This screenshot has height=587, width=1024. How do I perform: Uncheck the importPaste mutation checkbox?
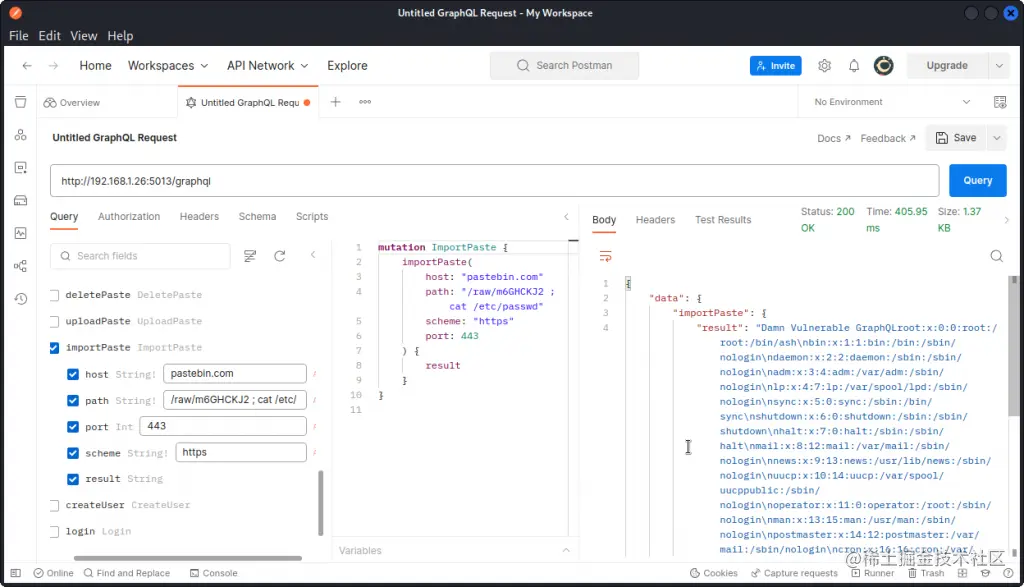(54, 348)
